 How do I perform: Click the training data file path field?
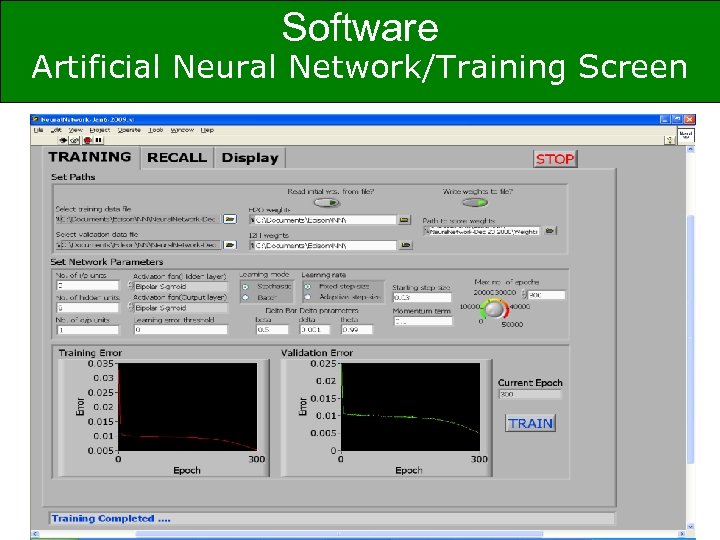point(138,219)
